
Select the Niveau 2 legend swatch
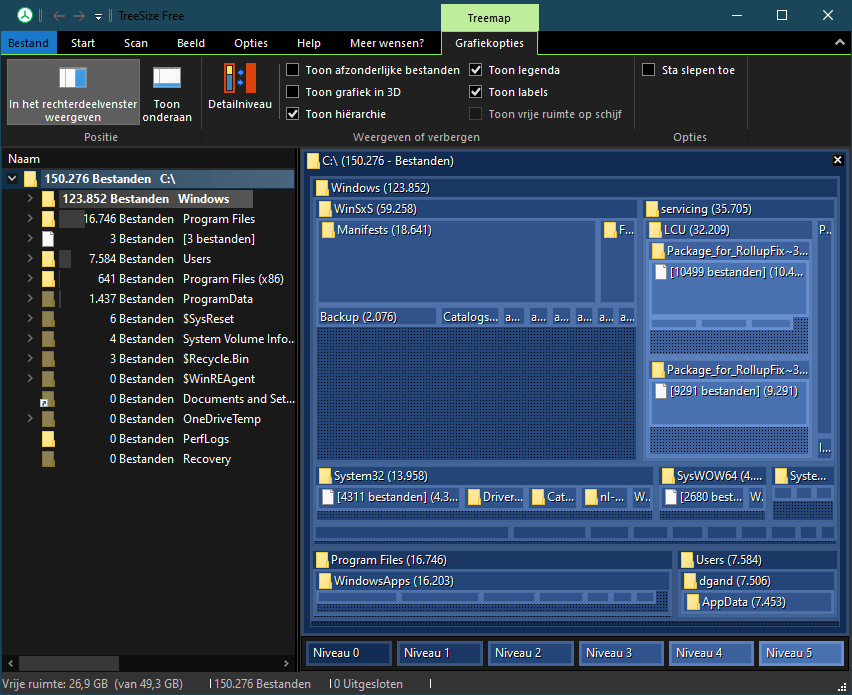[x=531, y=653]
